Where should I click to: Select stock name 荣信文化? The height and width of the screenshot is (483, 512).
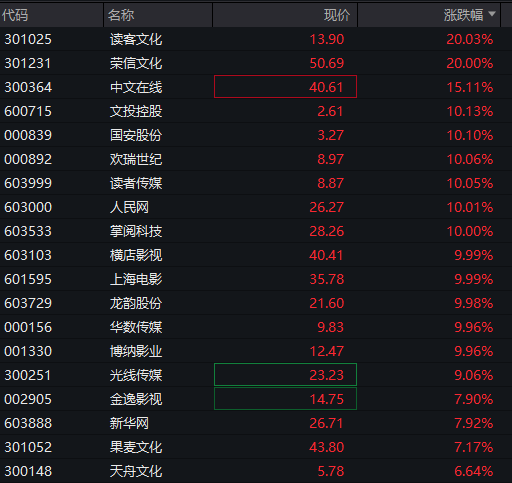[x=136, y=63]
